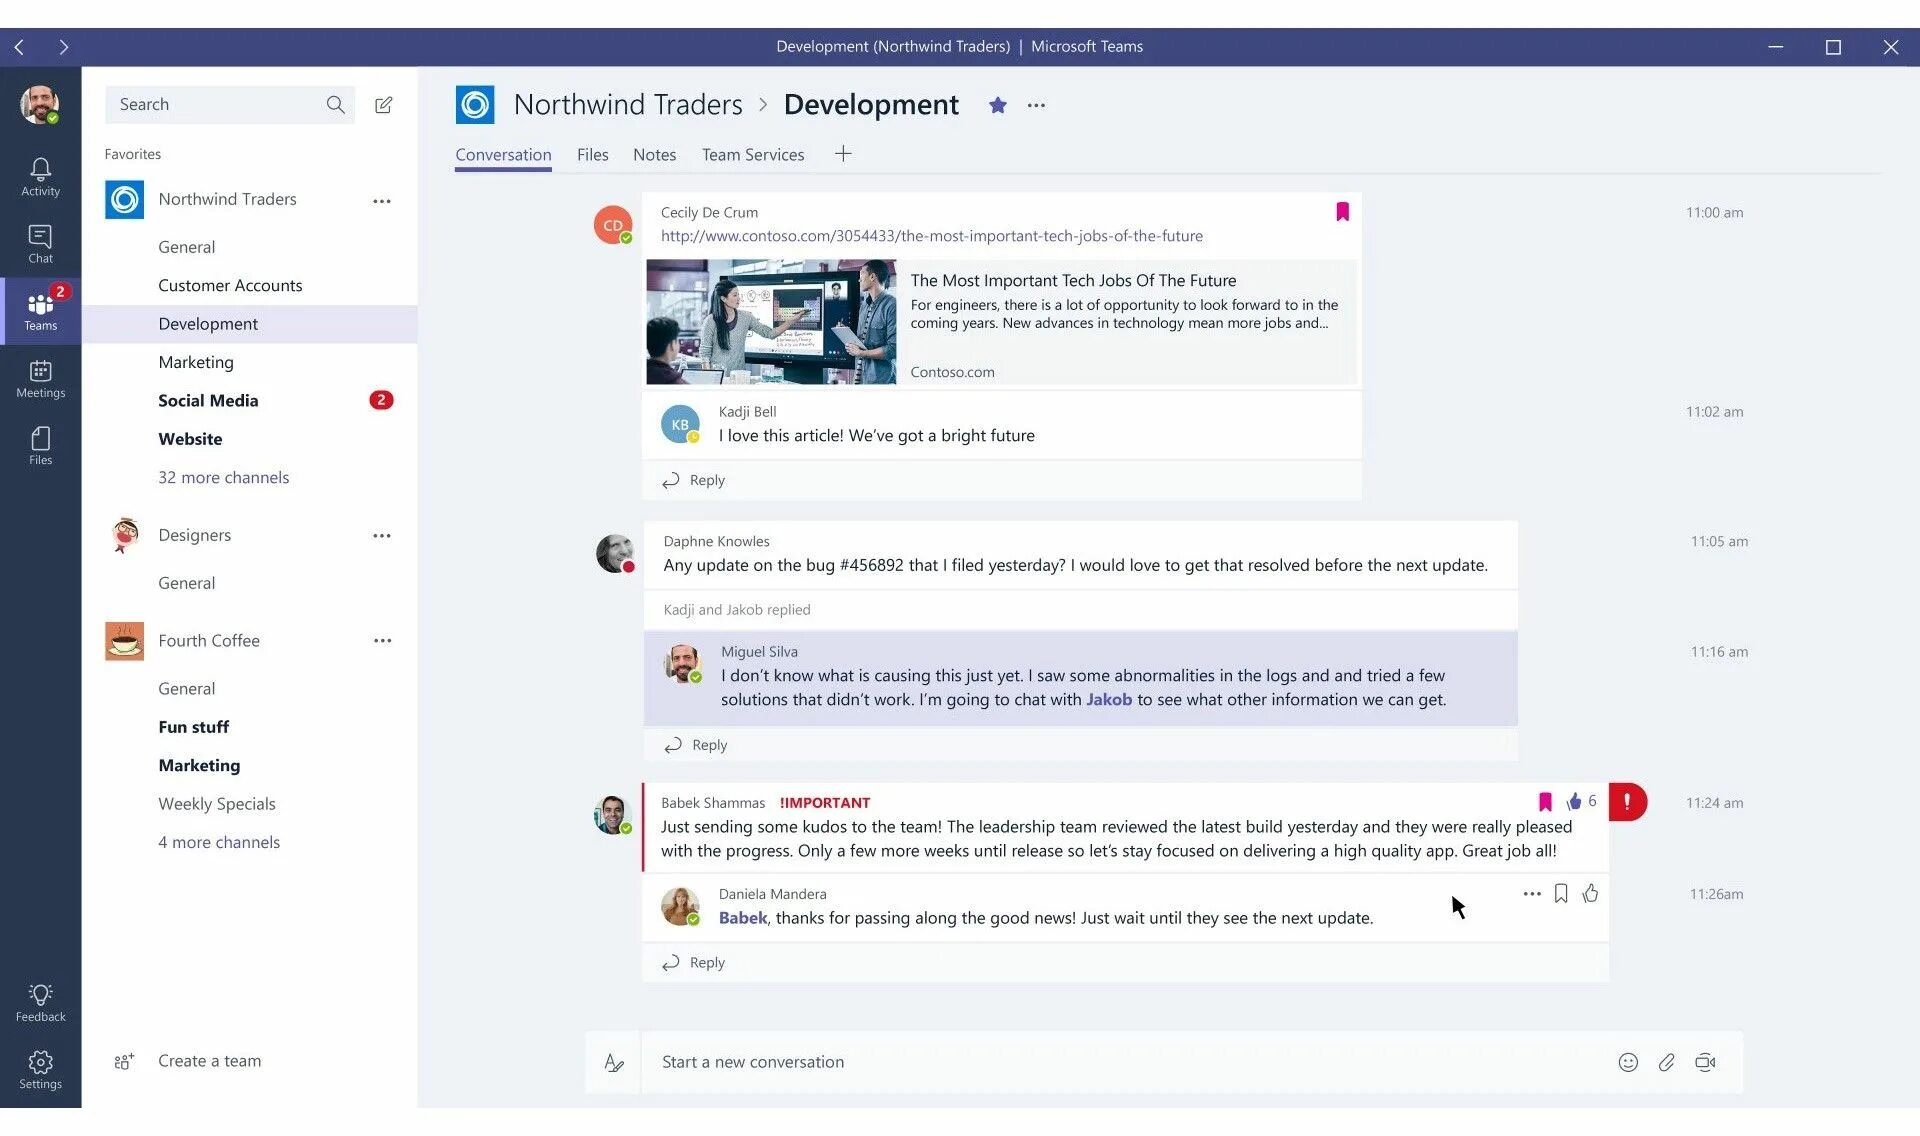Open Designers team options menu
The width and height of the screenshot is (1920, 1136).
(x=382, y=535)
